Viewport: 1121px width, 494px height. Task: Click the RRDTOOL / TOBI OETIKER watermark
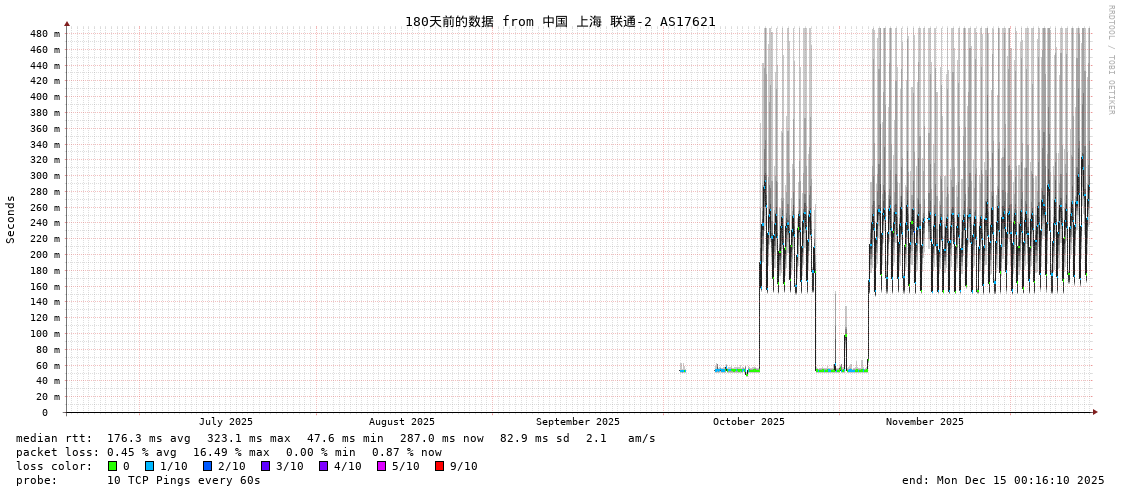click(1111, 60)
